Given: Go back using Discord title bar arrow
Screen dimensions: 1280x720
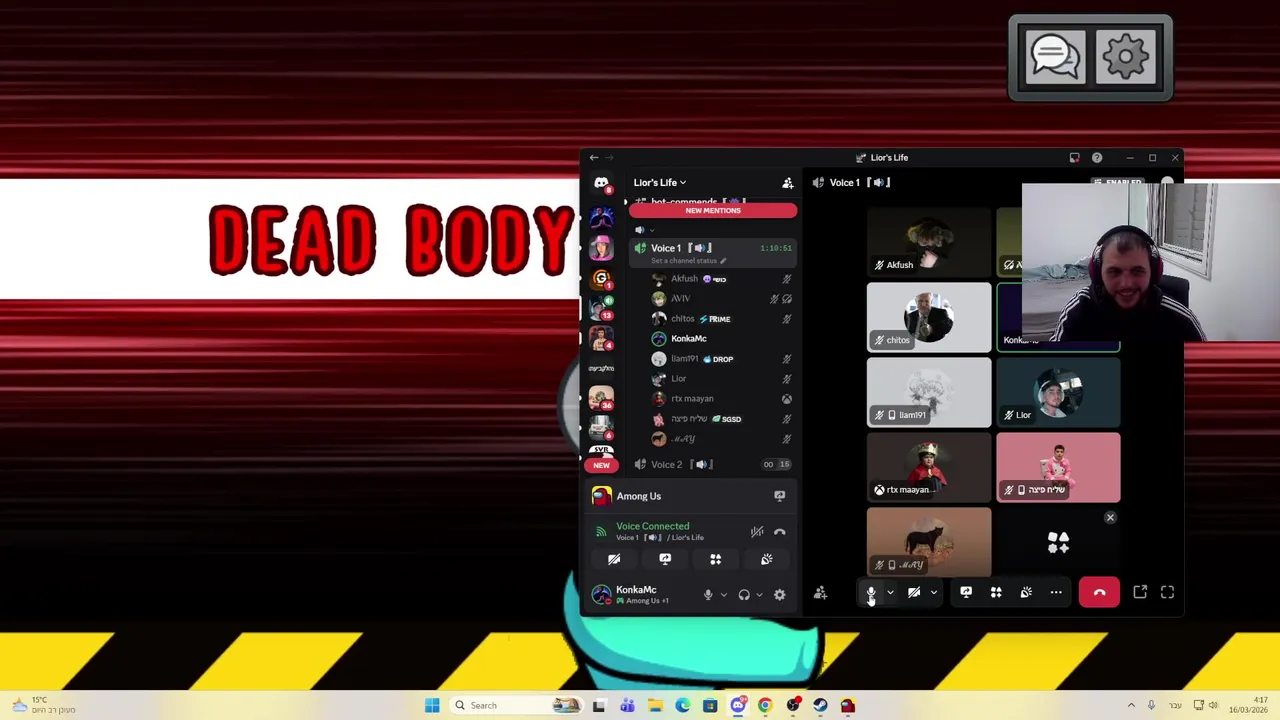Looking at the screenshot, I should click(x=594, y=158).
